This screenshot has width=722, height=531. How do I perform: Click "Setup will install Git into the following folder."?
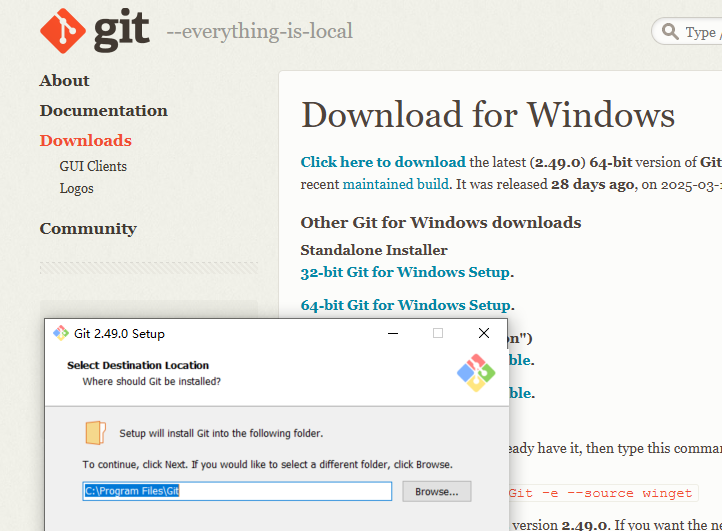[x=221, y=433]
